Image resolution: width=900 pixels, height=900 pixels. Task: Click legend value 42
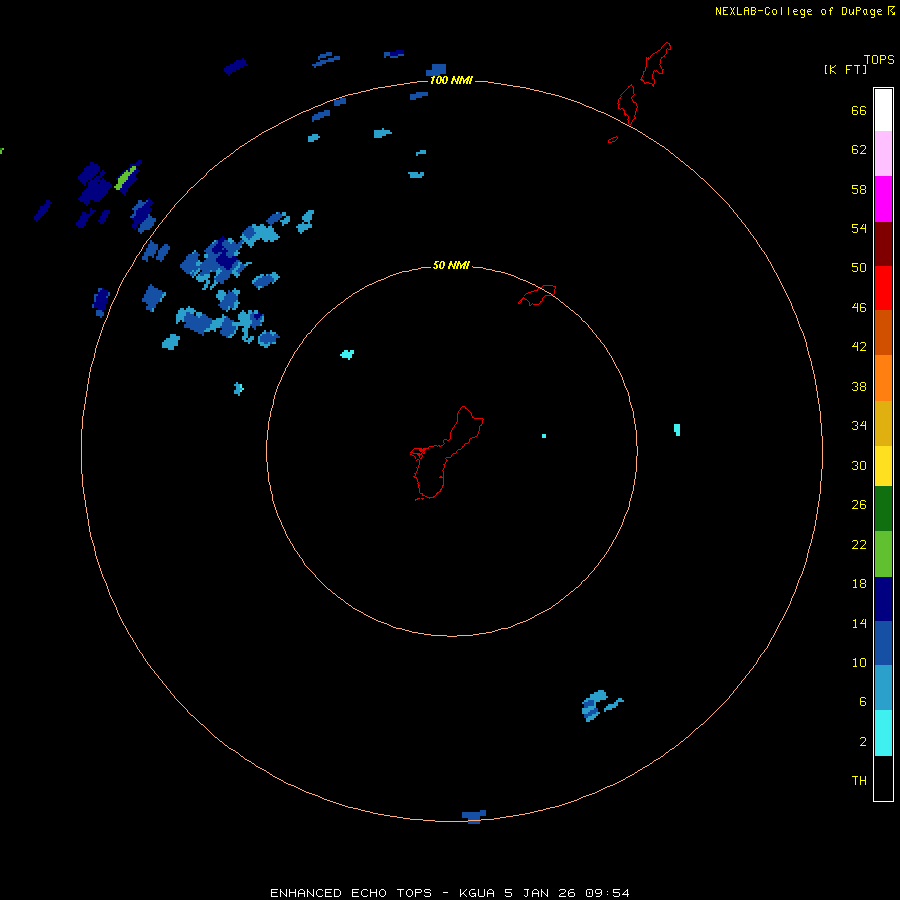pyautogui.click(x=859, y=347)
